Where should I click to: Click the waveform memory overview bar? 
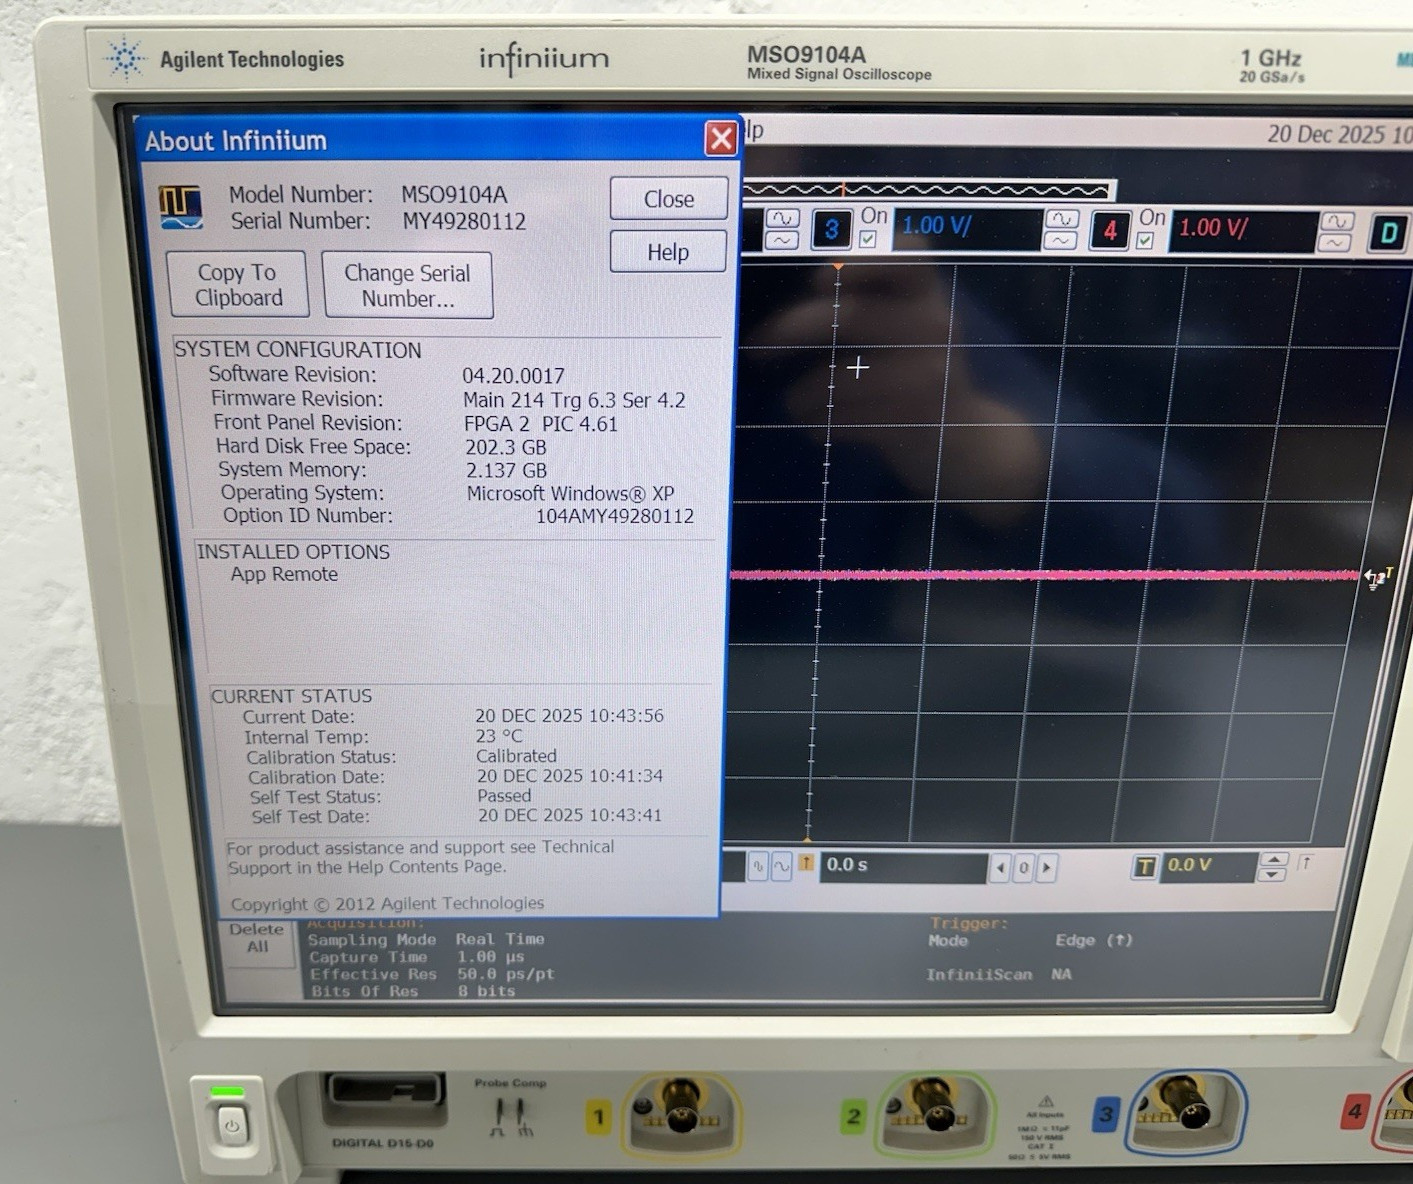929,190
